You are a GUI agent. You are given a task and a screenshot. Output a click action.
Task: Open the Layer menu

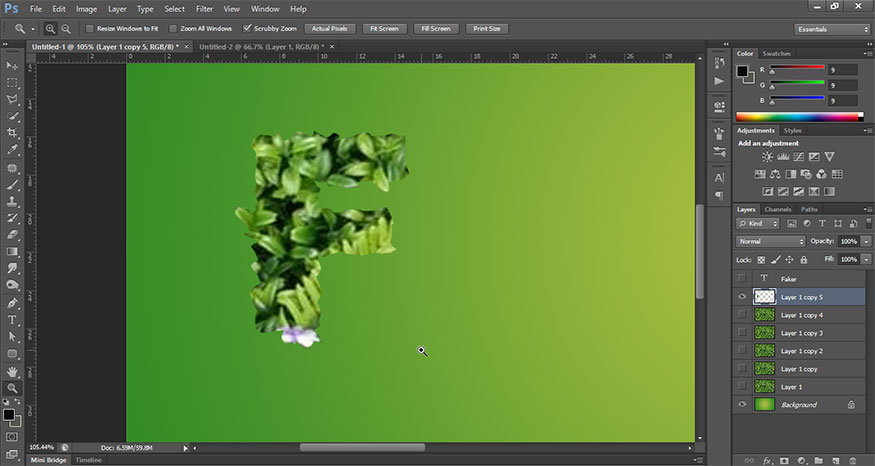pyautogui.click(x=117, y=9)
